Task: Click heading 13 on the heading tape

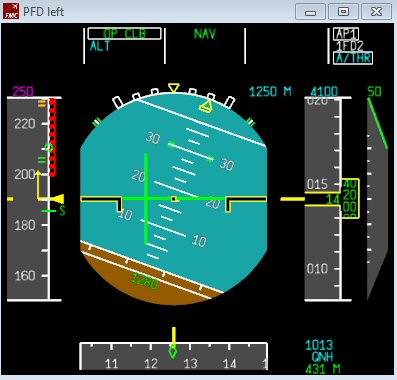Action: click(x=190, y=363)
